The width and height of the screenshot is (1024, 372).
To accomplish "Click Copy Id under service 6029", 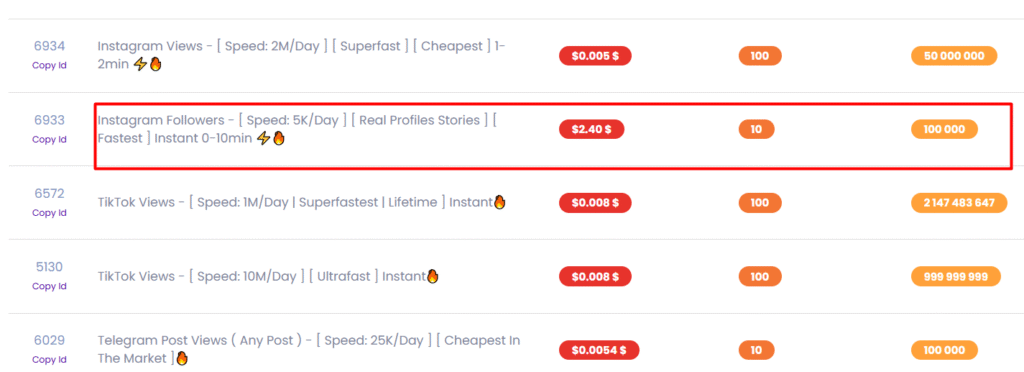I will (49, 360).
